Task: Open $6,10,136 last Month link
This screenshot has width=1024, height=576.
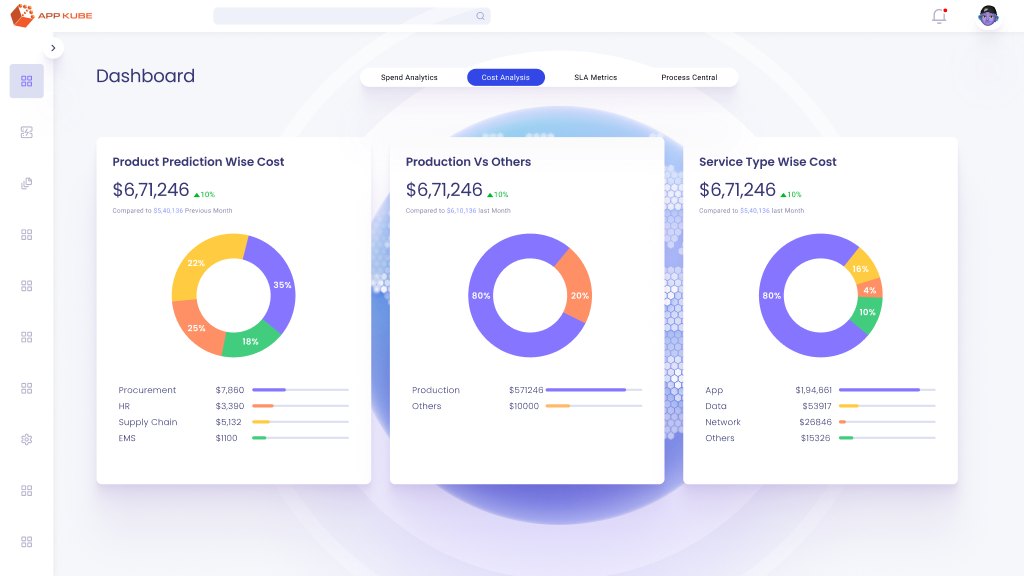Action: coord(462,211)
